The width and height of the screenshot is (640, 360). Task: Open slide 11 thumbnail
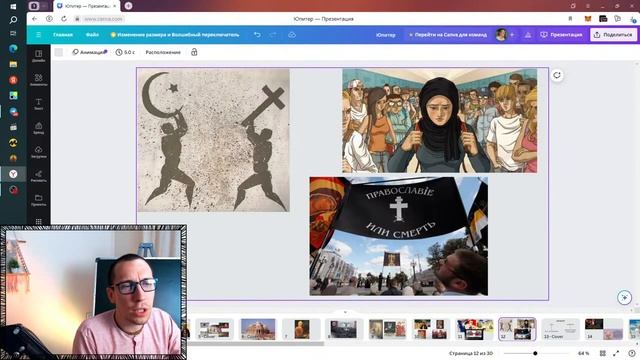(474, 329)
